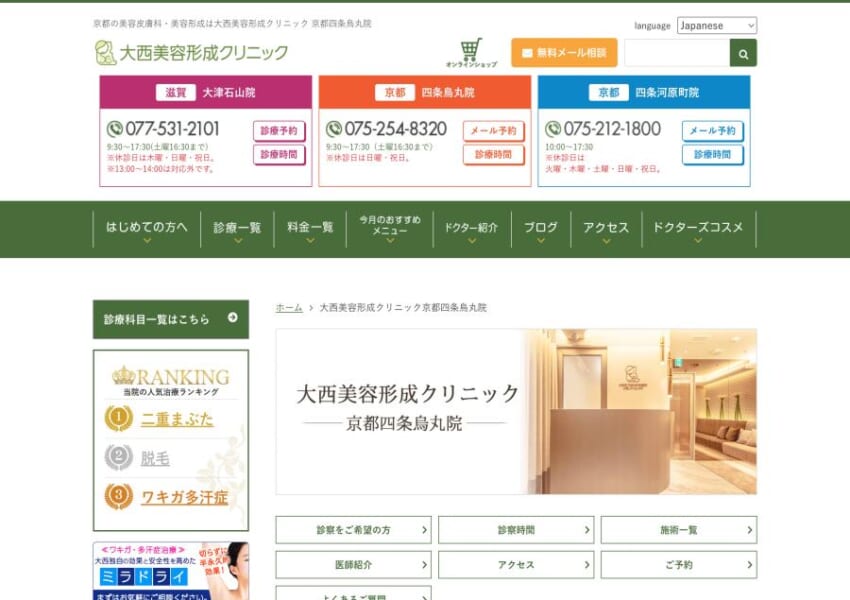Open 今月のおすすめメニュー menu
Screen dimensions: 850x600
pyautogui.click(x=390, y=229)
